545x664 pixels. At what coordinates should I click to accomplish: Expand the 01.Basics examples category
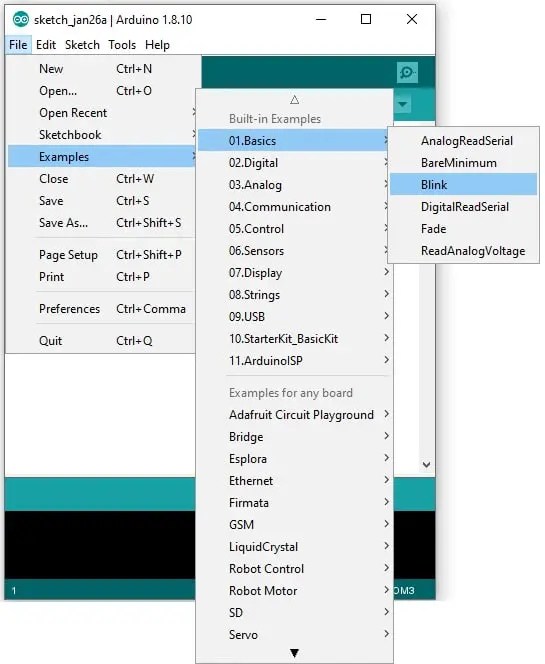point(294,141)
